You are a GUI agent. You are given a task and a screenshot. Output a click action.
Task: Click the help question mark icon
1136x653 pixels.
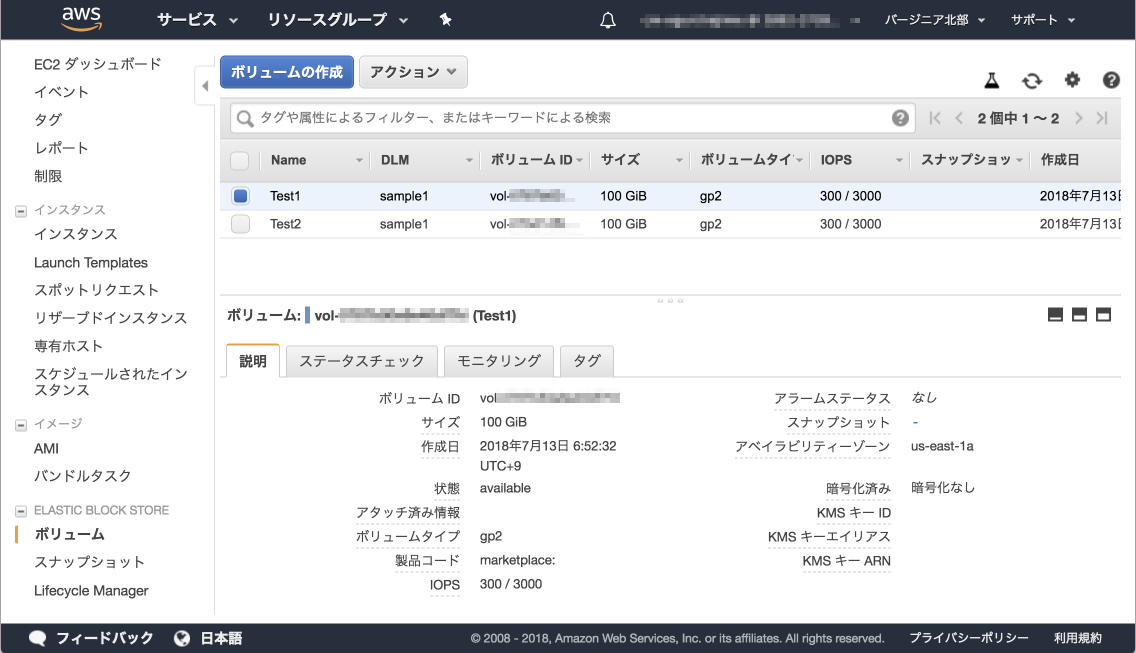(1111, 80)
